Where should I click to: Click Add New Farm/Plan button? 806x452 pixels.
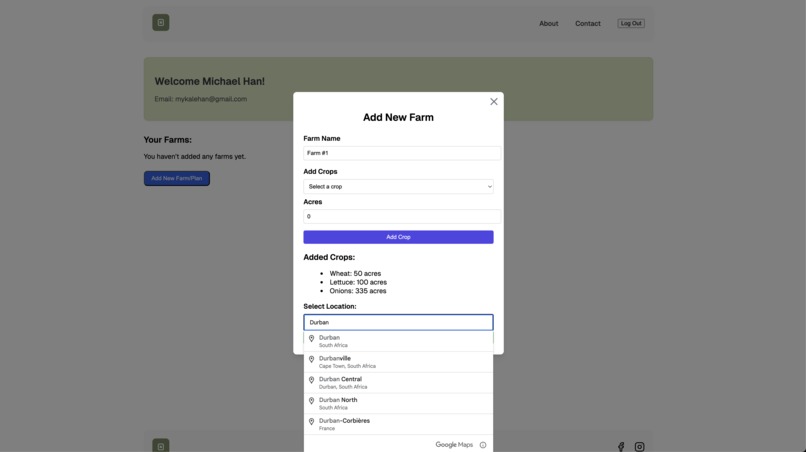[x=176, y=178]
